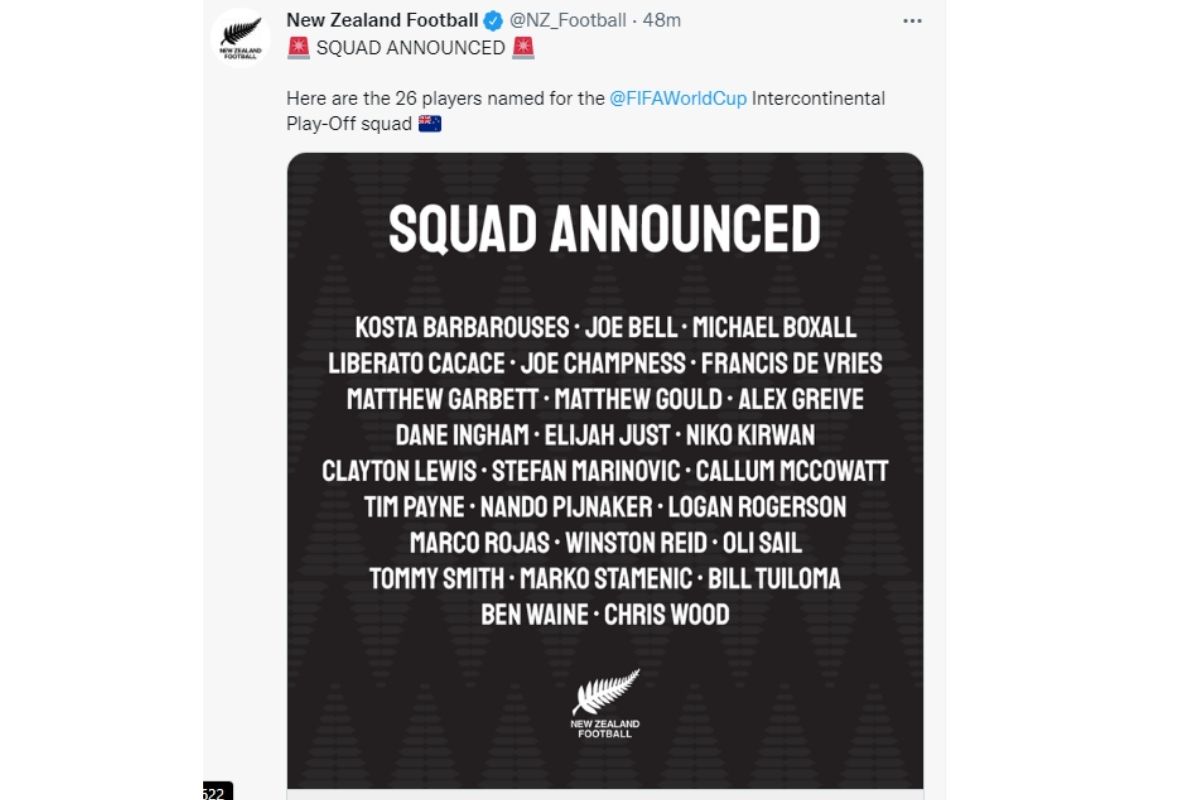Open the New Zealand Football profile avatar
Screen dimensions: 1200x800
point(241,36)
